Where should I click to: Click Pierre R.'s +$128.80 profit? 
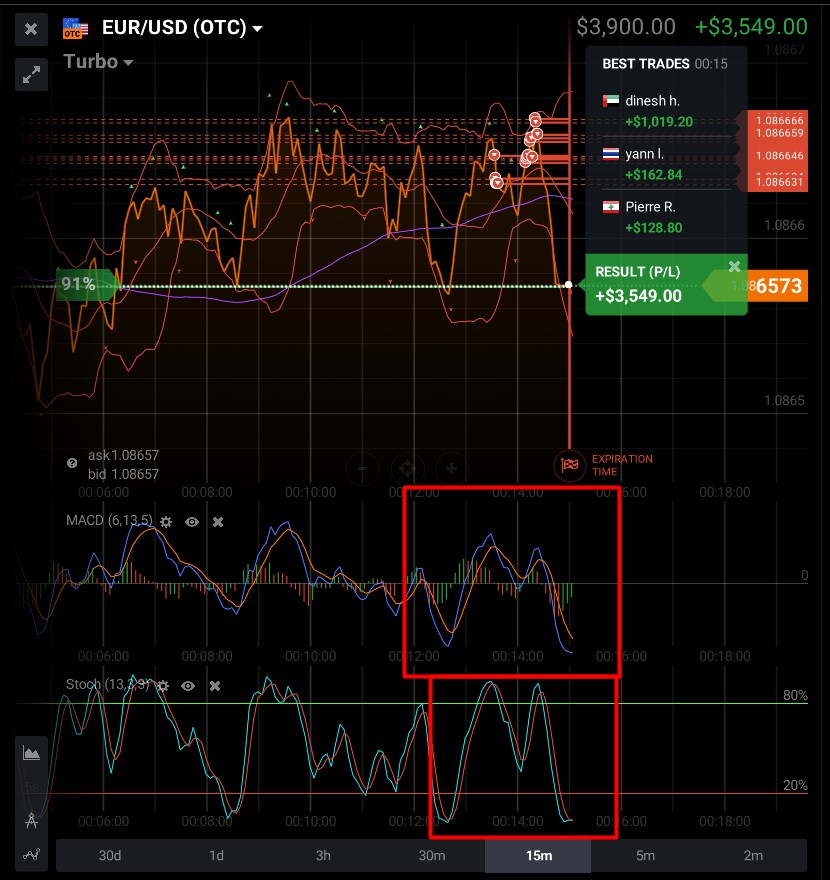[654, 228]
